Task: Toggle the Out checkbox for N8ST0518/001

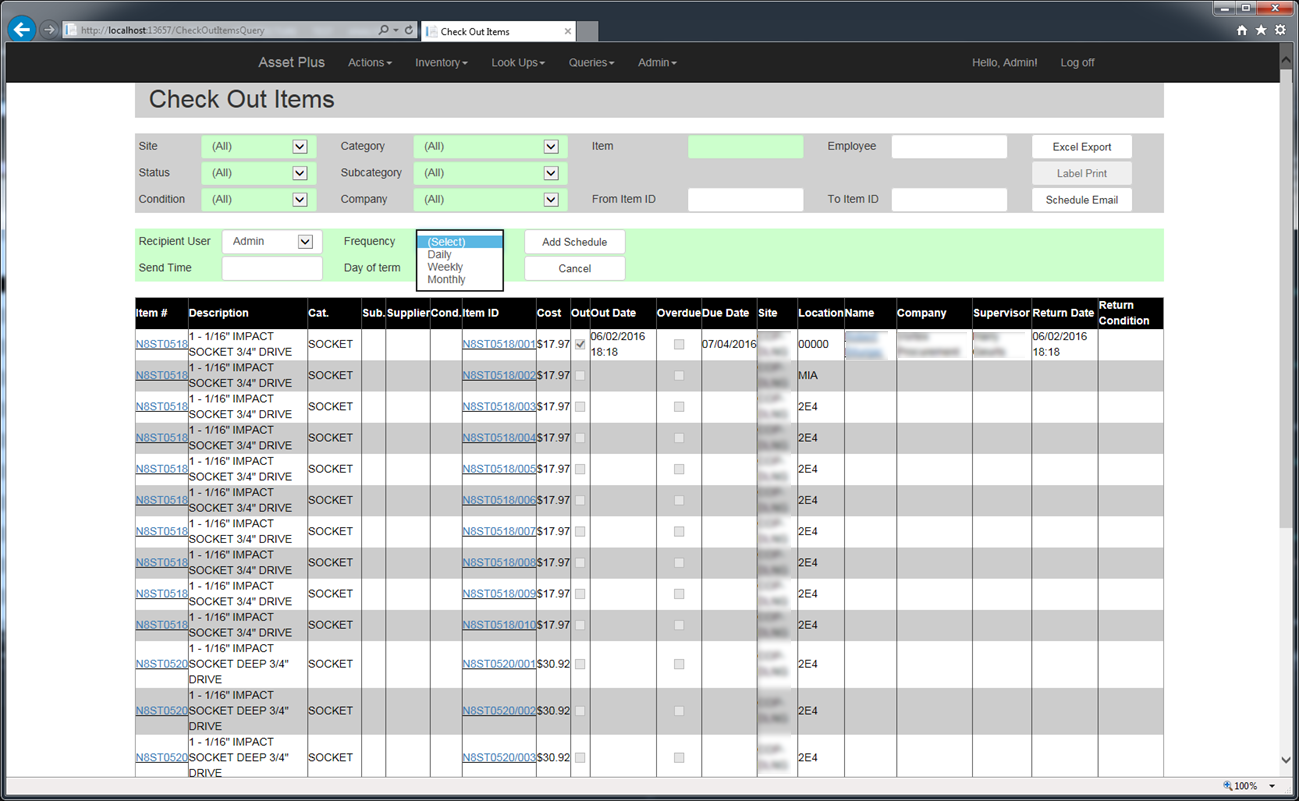Action: click(x=580, y=344)
